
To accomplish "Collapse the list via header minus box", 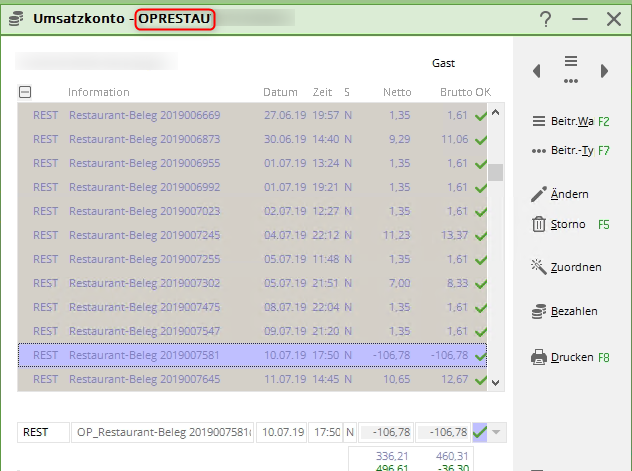I will tap(25, 92).
